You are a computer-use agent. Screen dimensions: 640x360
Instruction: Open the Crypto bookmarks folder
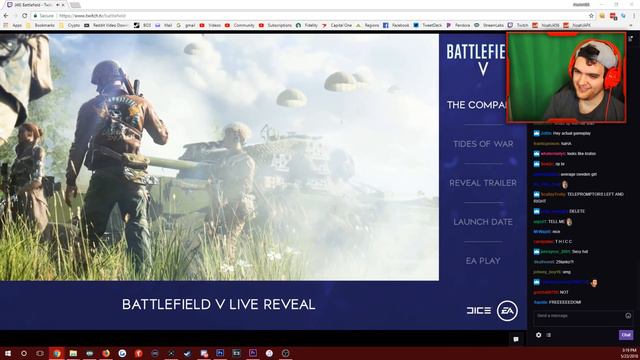point(69,25)
